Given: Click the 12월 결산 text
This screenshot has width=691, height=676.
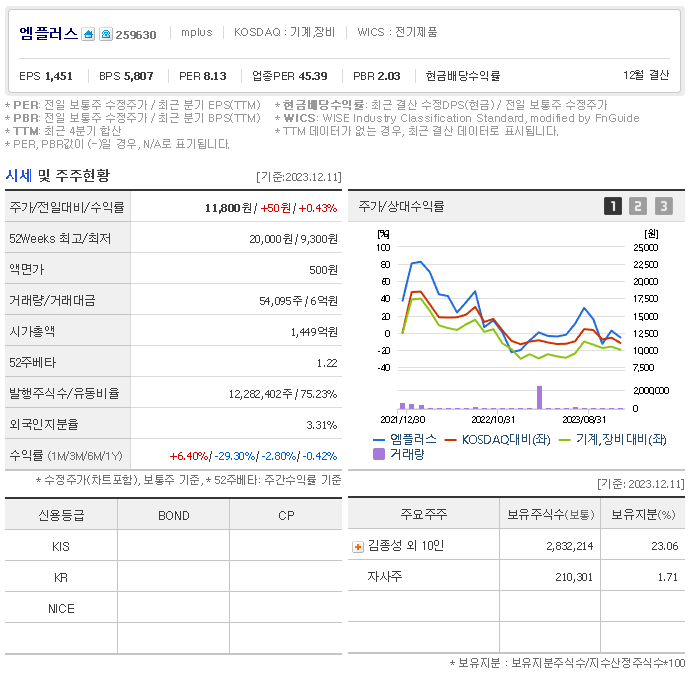Looking at the screenshot, I should click(646, 75).
